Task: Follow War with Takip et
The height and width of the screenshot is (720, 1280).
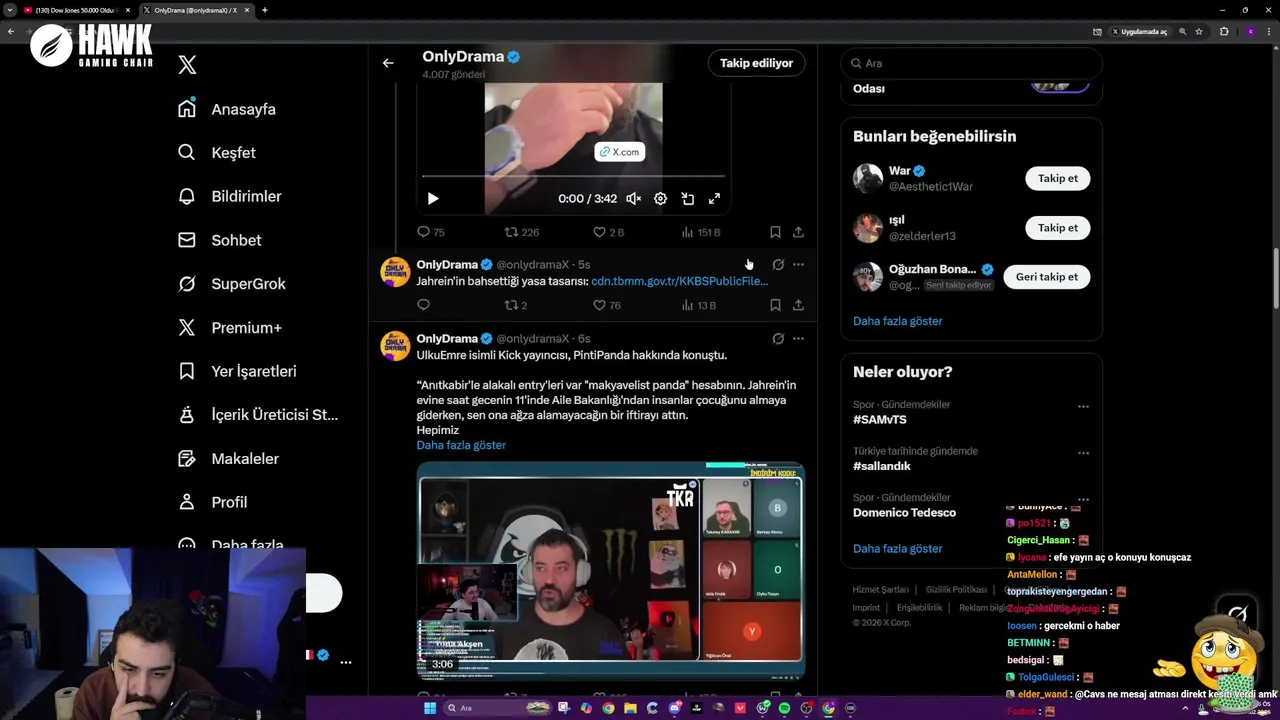Action: (x=1057, y=178)
